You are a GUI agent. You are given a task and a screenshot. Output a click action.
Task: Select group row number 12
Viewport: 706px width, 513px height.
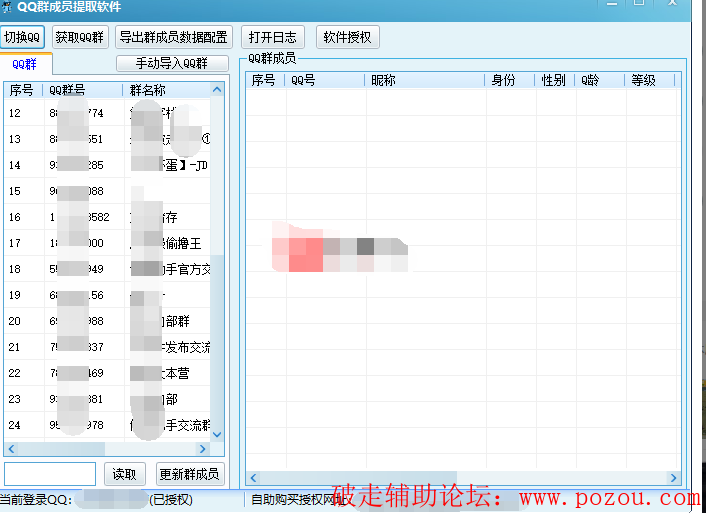[108, 113]
